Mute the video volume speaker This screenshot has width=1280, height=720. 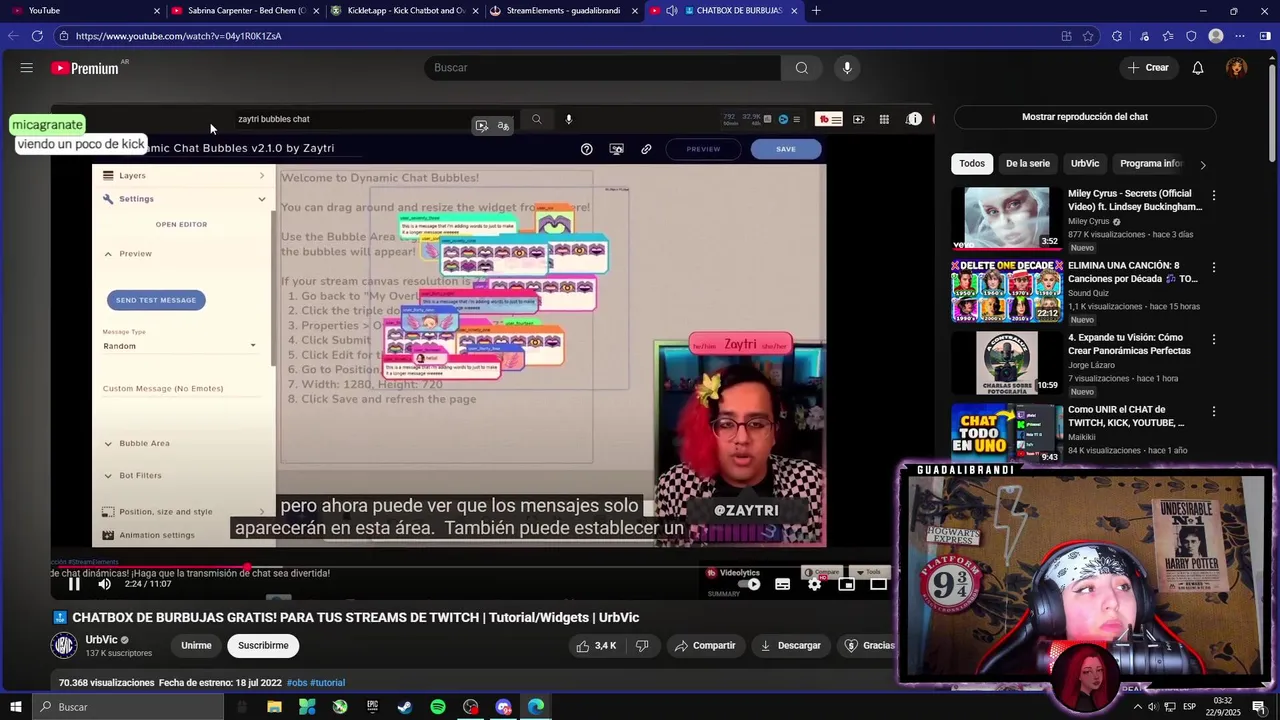(x=104, y=585)
